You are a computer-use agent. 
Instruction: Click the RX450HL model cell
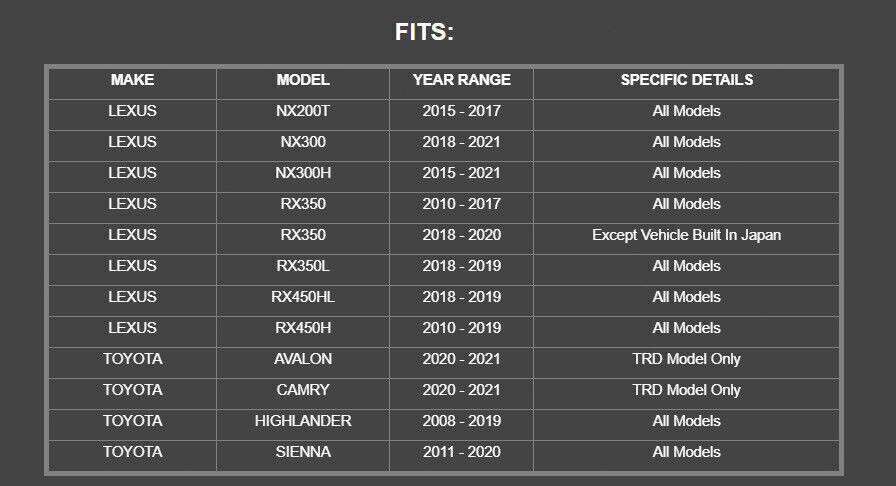pos(302,297)
